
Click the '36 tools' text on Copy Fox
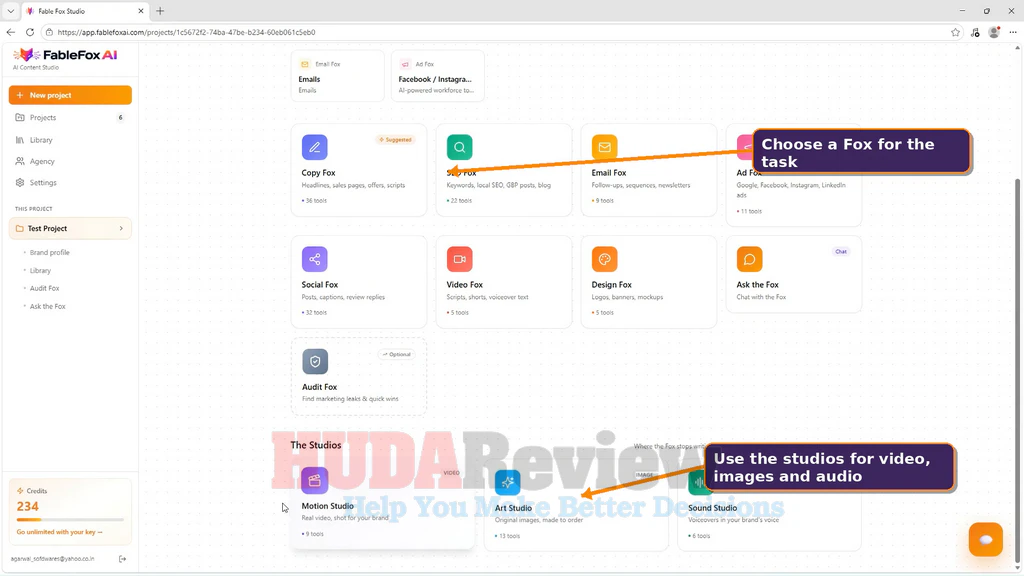[316, 200]
